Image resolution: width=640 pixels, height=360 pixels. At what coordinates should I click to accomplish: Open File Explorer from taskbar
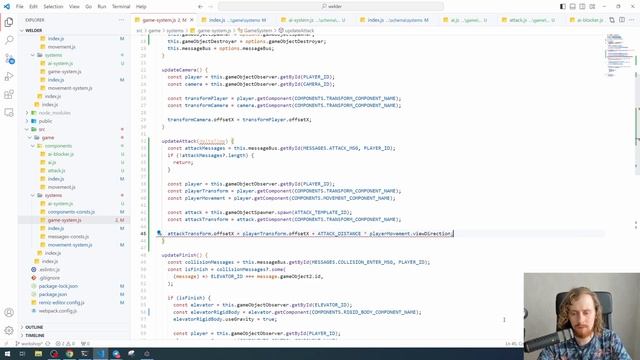click(38, 353)
